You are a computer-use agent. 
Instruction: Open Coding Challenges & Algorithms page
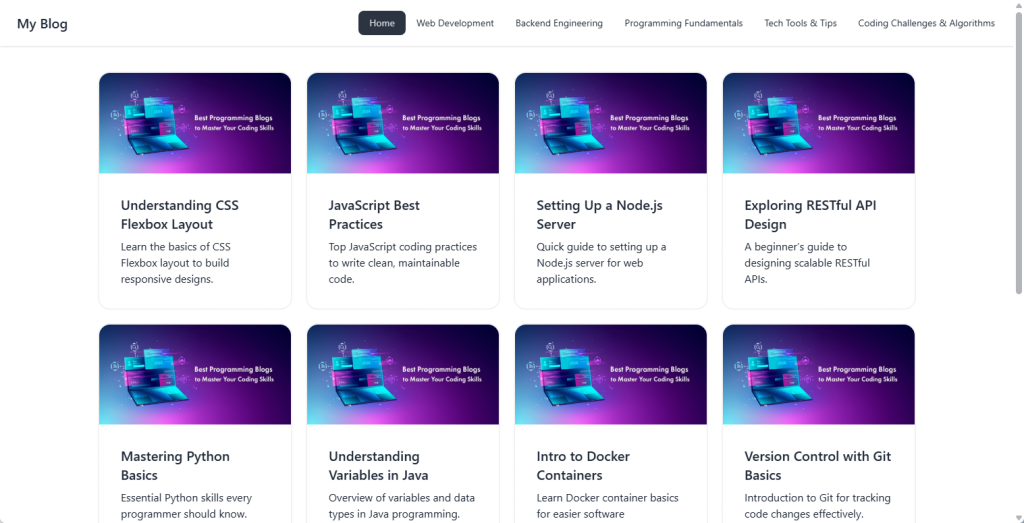[x=926, y=23]
